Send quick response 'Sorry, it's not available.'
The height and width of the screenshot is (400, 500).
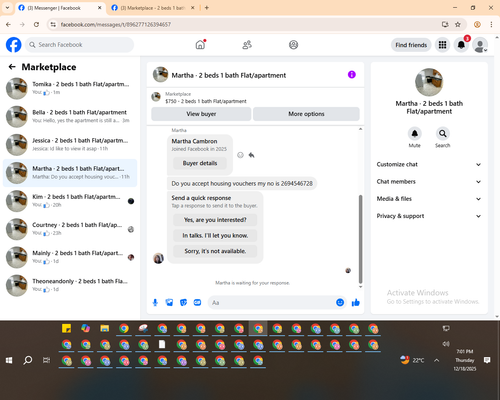coord(215,251)
